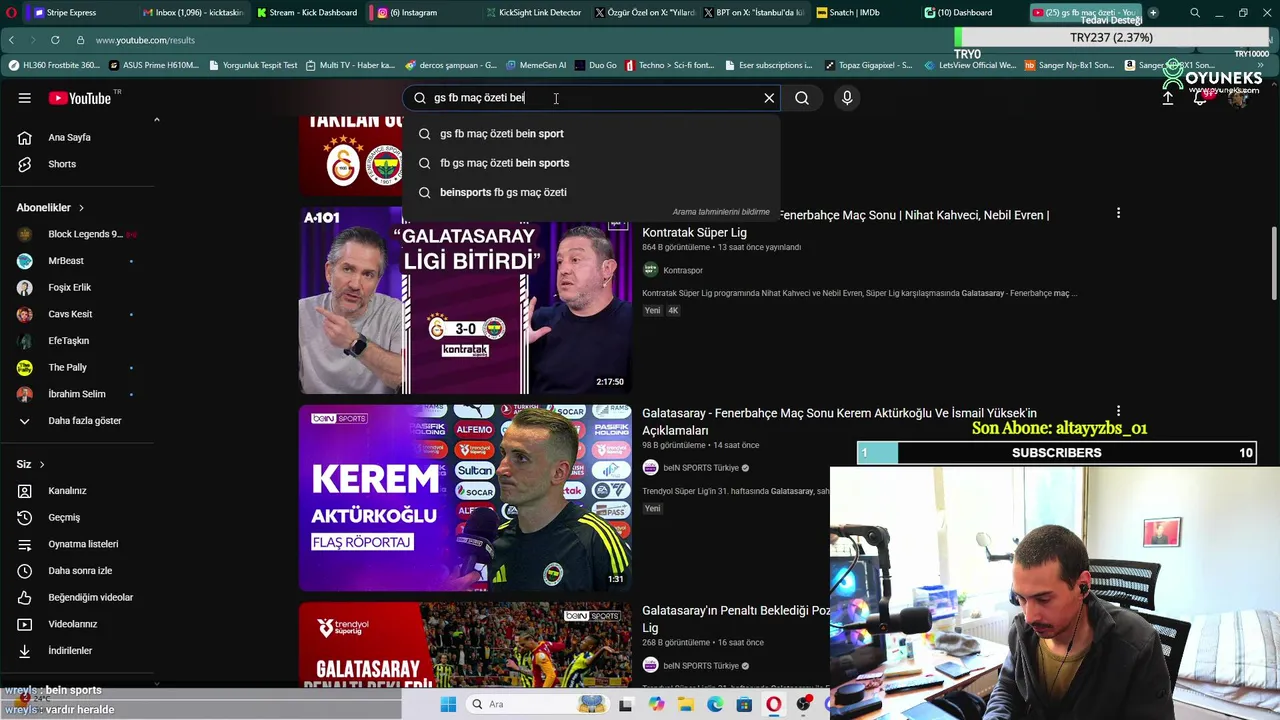
Task: Open Task View on the taskbar
Action: point(626,704)
